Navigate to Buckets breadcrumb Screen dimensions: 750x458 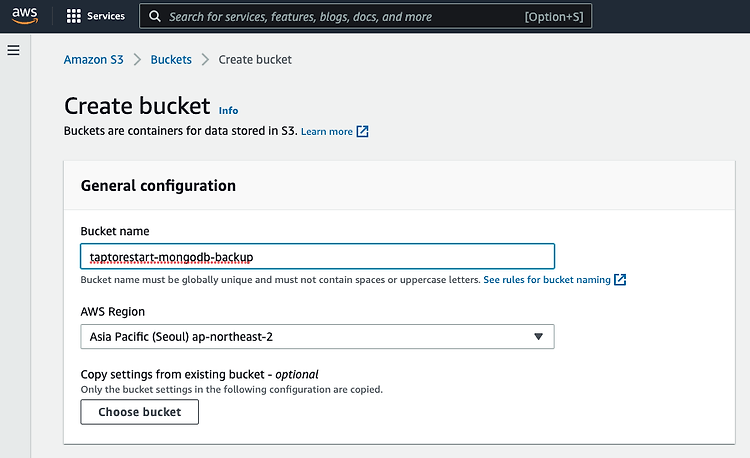click(171, 60)
